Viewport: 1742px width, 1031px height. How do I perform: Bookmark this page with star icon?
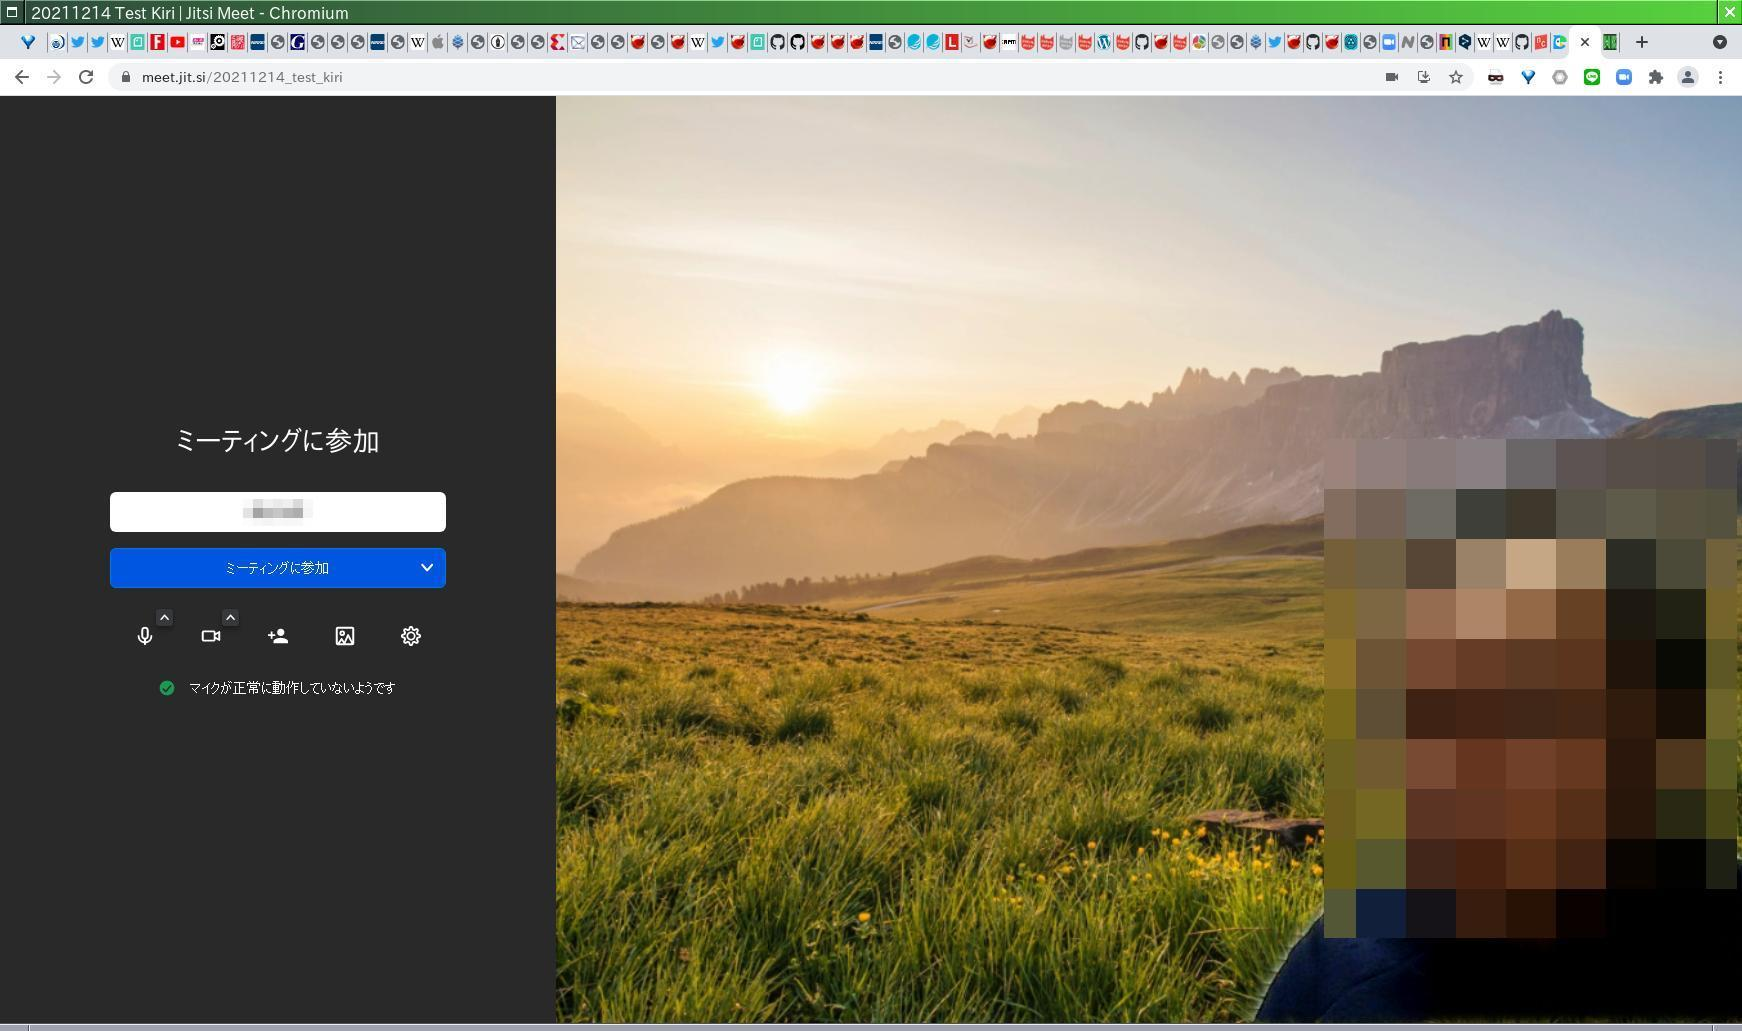point(1456,77)
